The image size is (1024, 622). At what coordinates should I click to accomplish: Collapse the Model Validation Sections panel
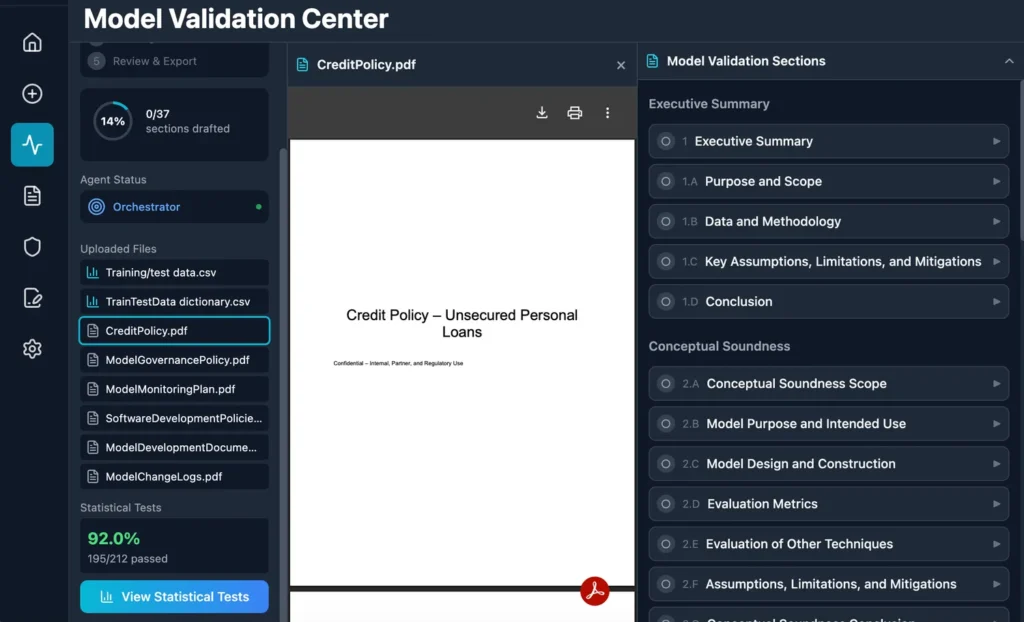point(1008,61)
